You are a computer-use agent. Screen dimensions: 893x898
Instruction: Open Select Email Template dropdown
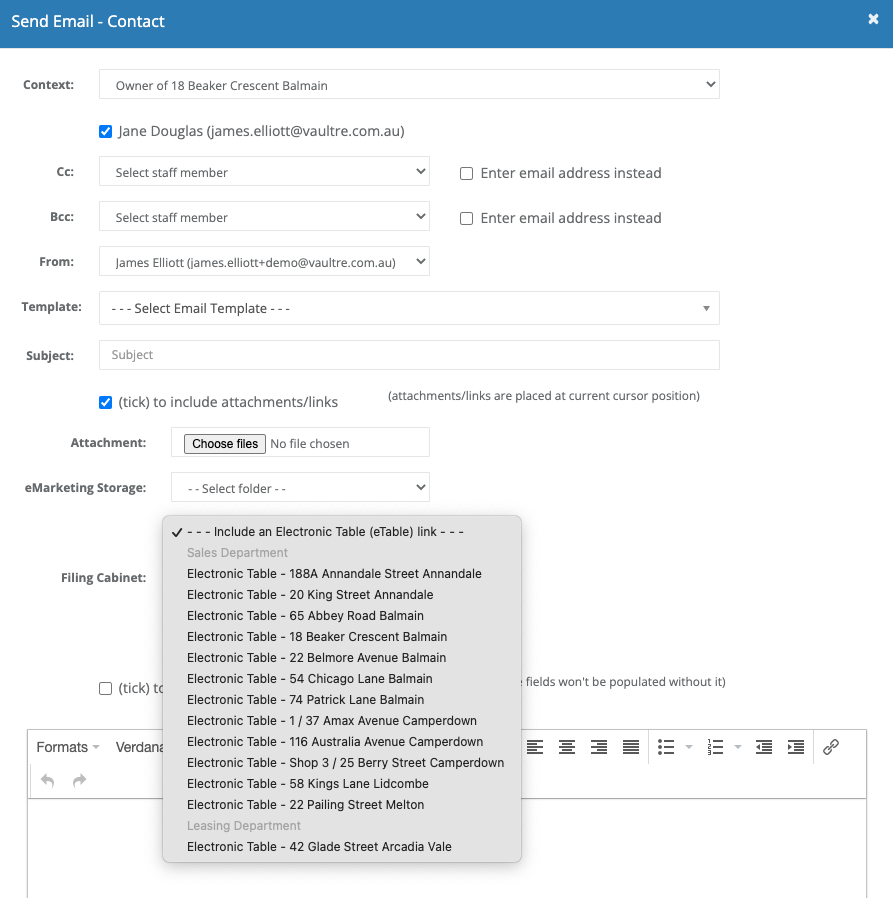409,308
